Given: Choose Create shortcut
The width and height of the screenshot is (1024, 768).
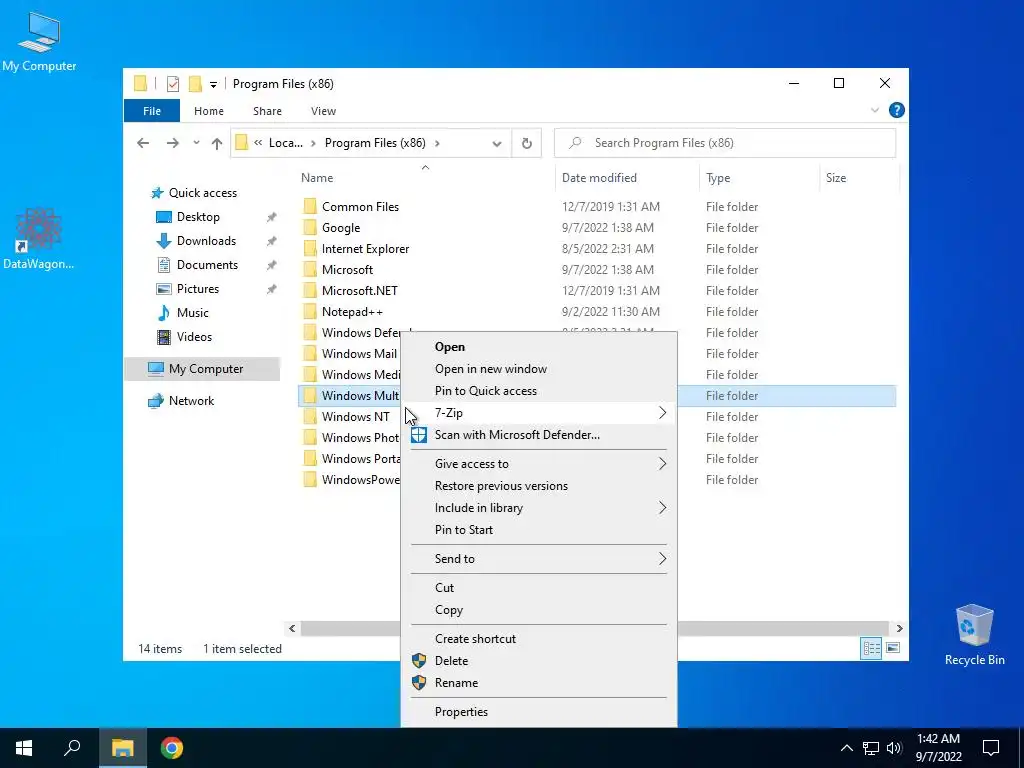Looking at the screenshot, I should [539, 639].
